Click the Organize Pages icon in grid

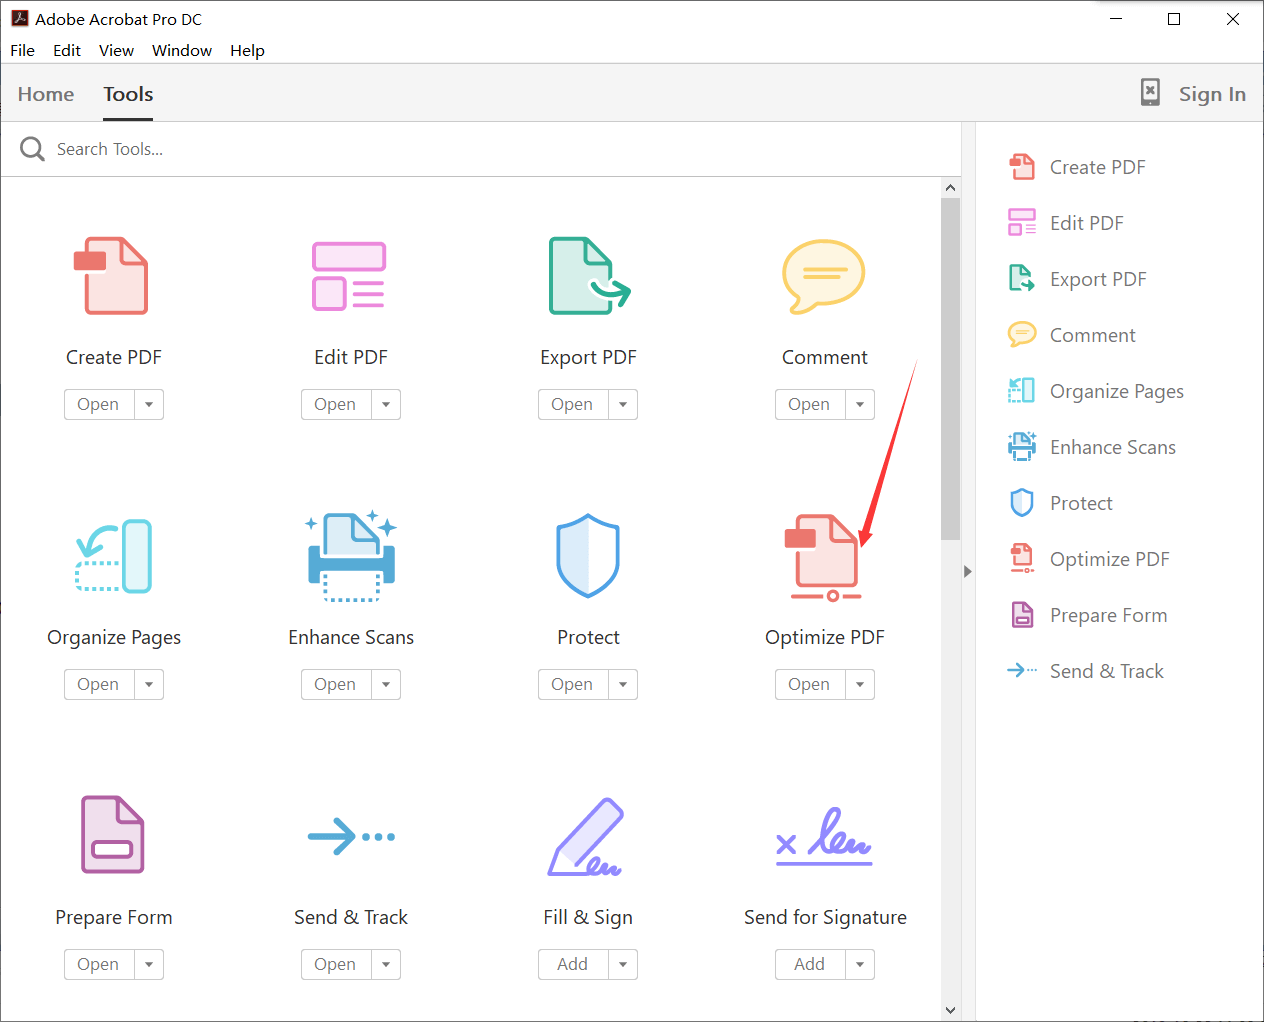pos(114,556)
